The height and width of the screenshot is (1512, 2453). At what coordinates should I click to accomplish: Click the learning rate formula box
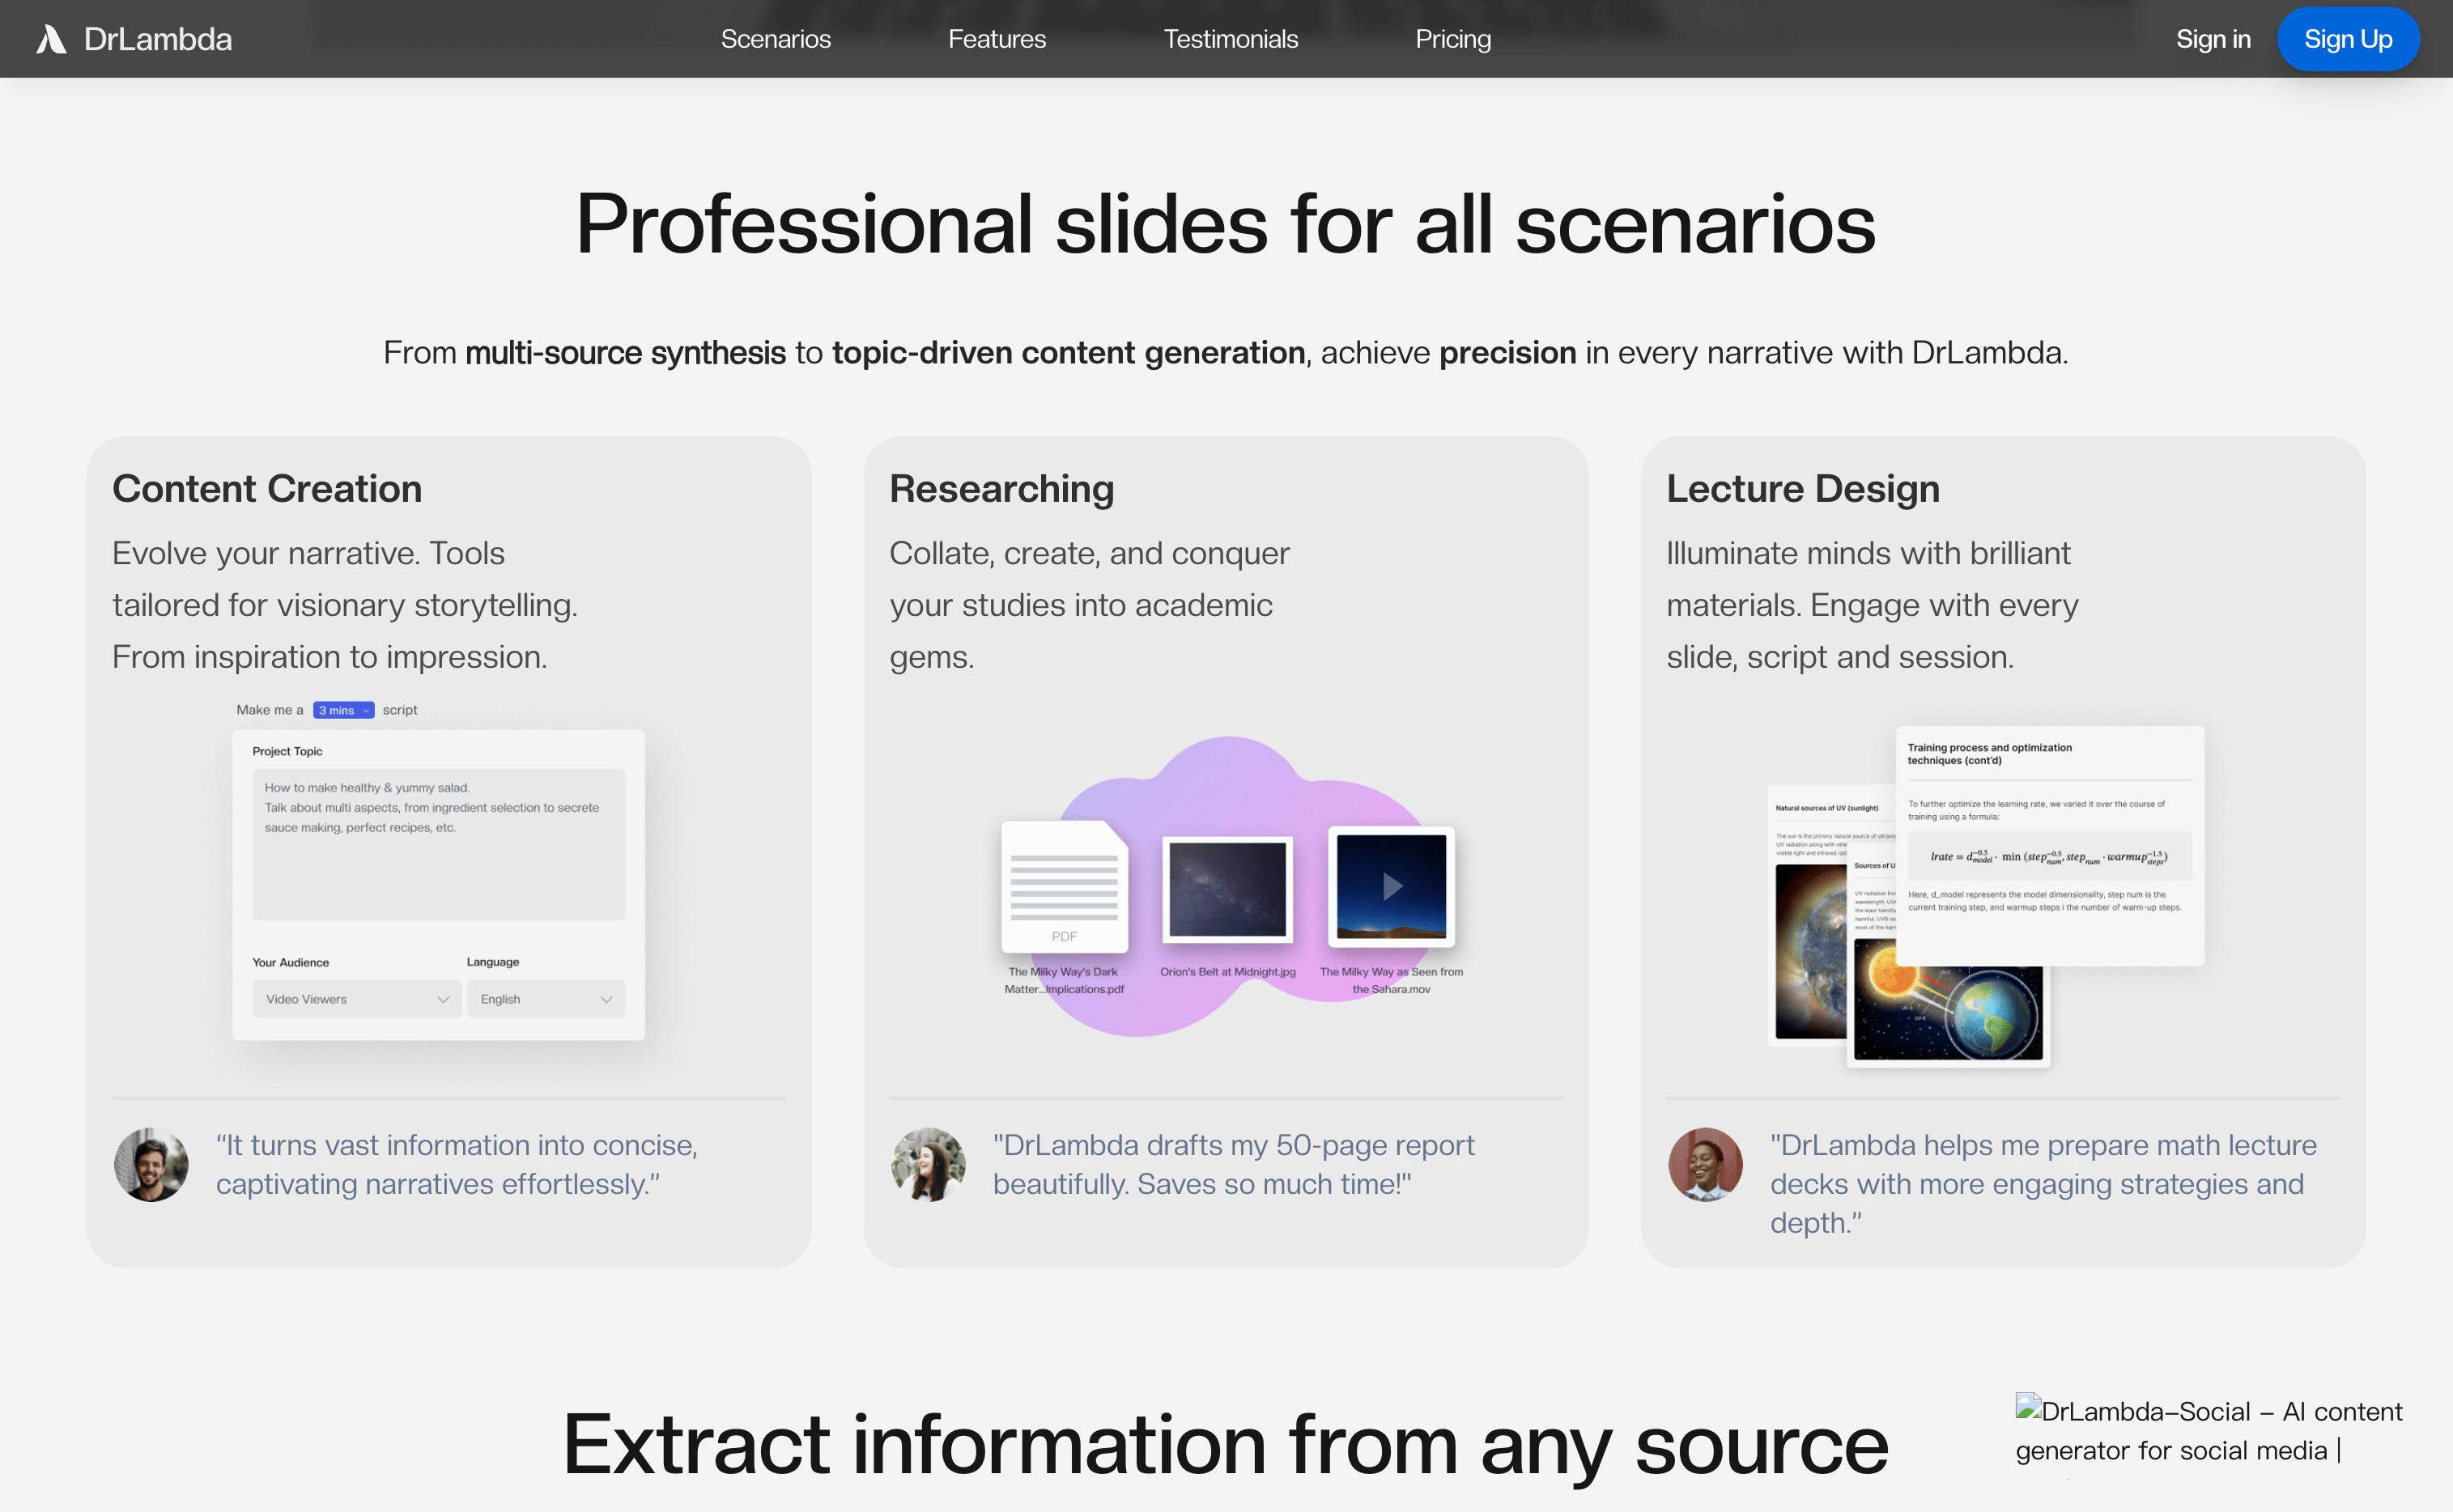click(2049, 856)
